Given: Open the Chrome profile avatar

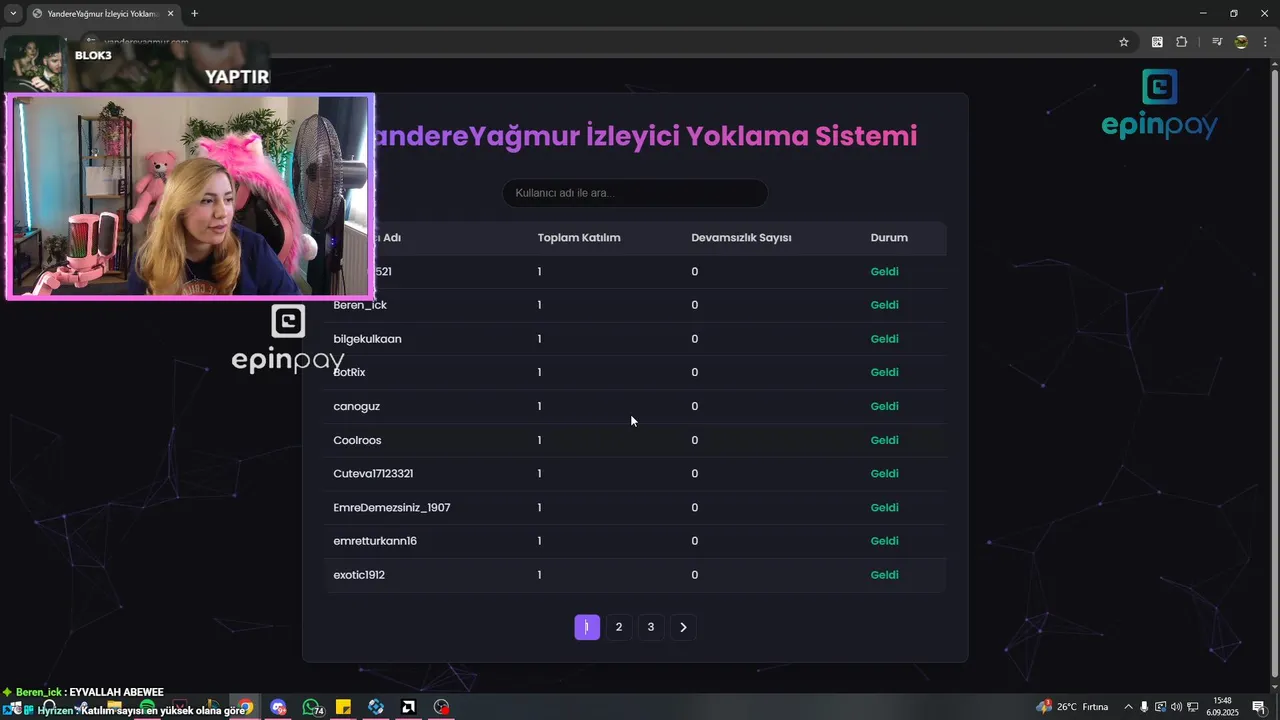Looking at the screenshot, I should click(x=1241, y=42).
